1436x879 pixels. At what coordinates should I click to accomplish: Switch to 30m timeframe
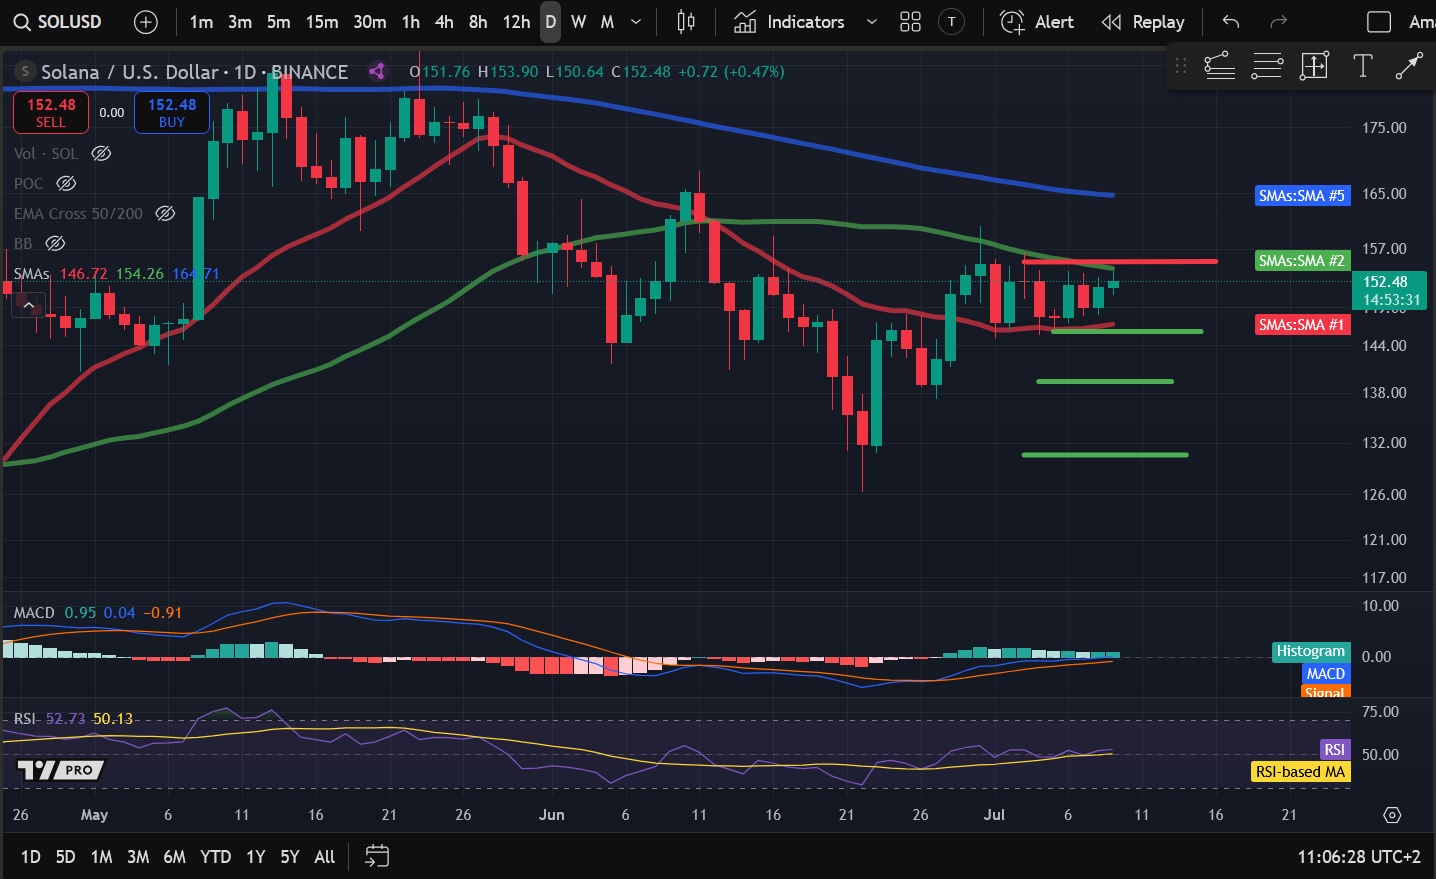tap(370, 22)
